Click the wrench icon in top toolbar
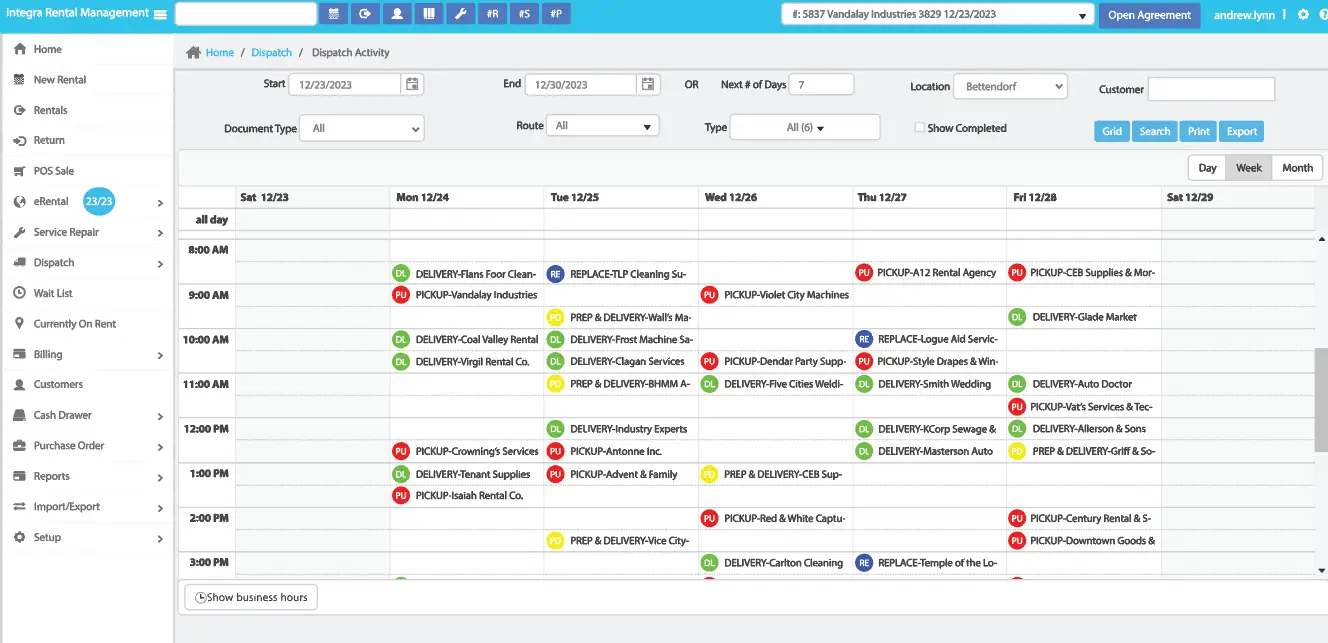Viewport: 1328px width, 643px height. point(459,14)
